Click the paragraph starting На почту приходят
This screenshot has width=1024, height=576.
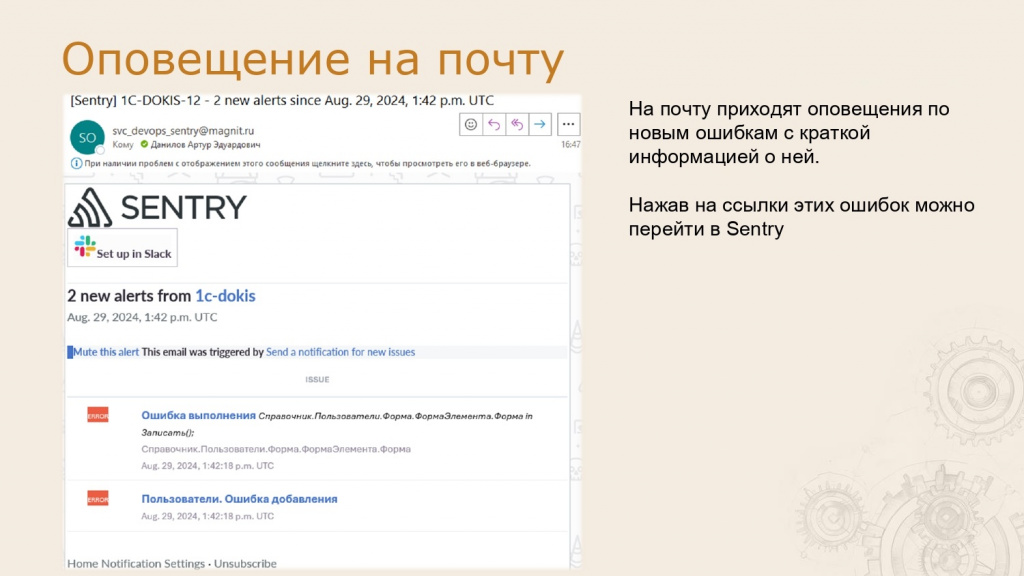789,133
